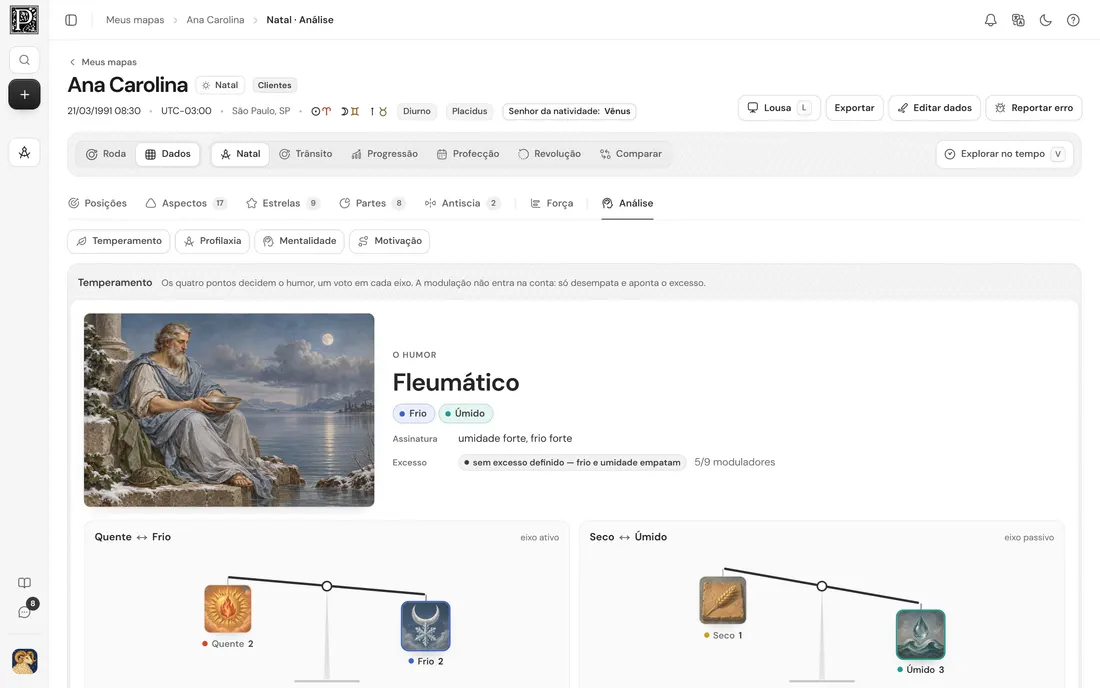
Task: Open the Partes tab
Action: pyautogui.click(x=372, y=203)
